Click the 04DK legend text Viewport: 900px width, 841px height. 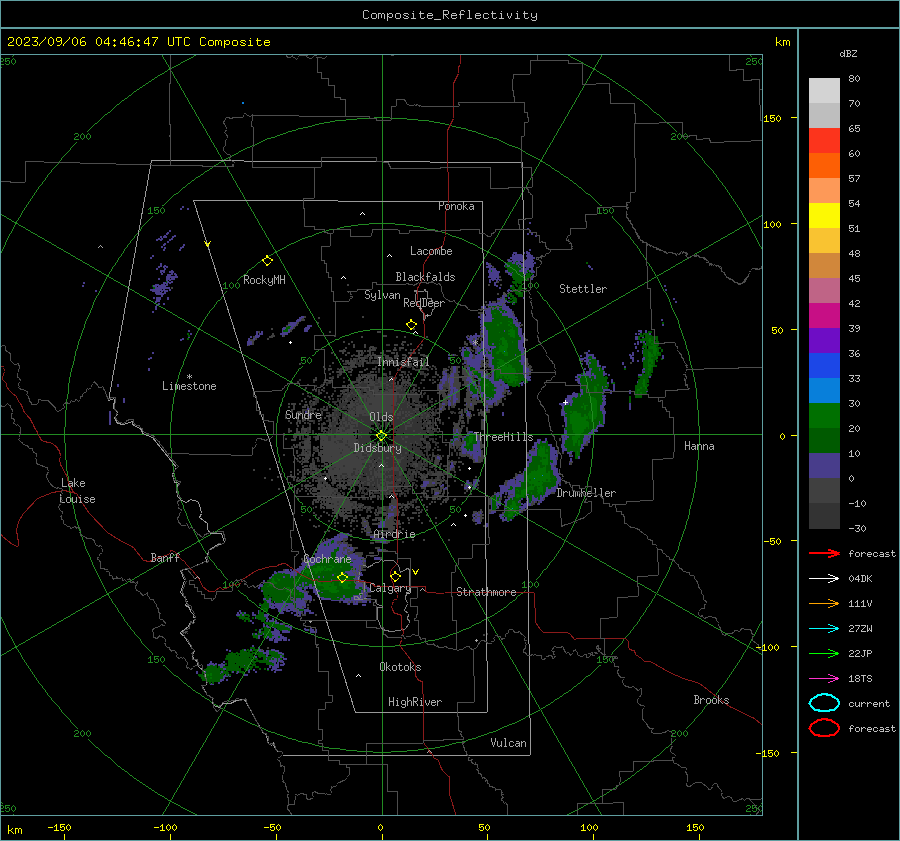click(x=860, y=579)
